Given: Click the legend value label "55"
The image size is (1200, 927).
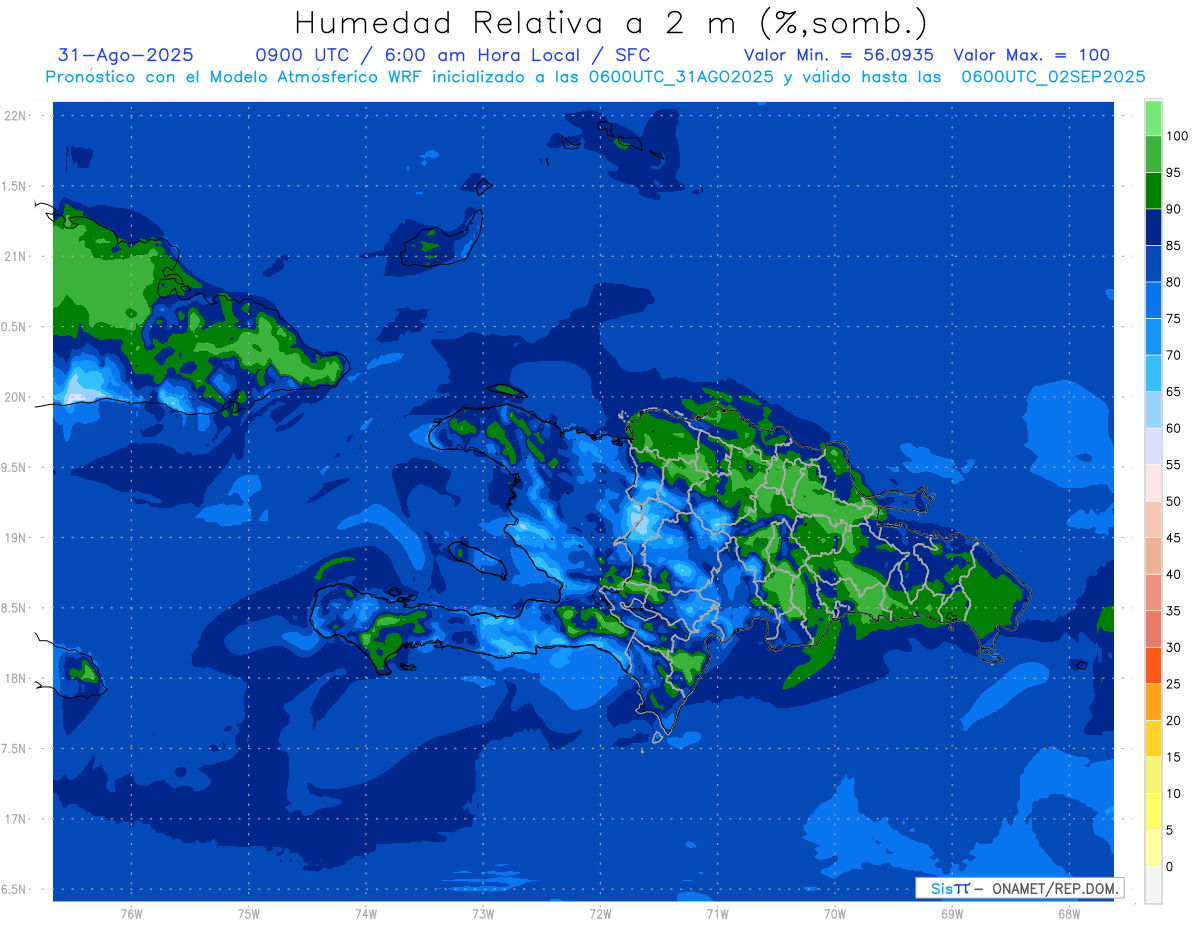Looking at the screenshot, I should tap(1173, 465).
